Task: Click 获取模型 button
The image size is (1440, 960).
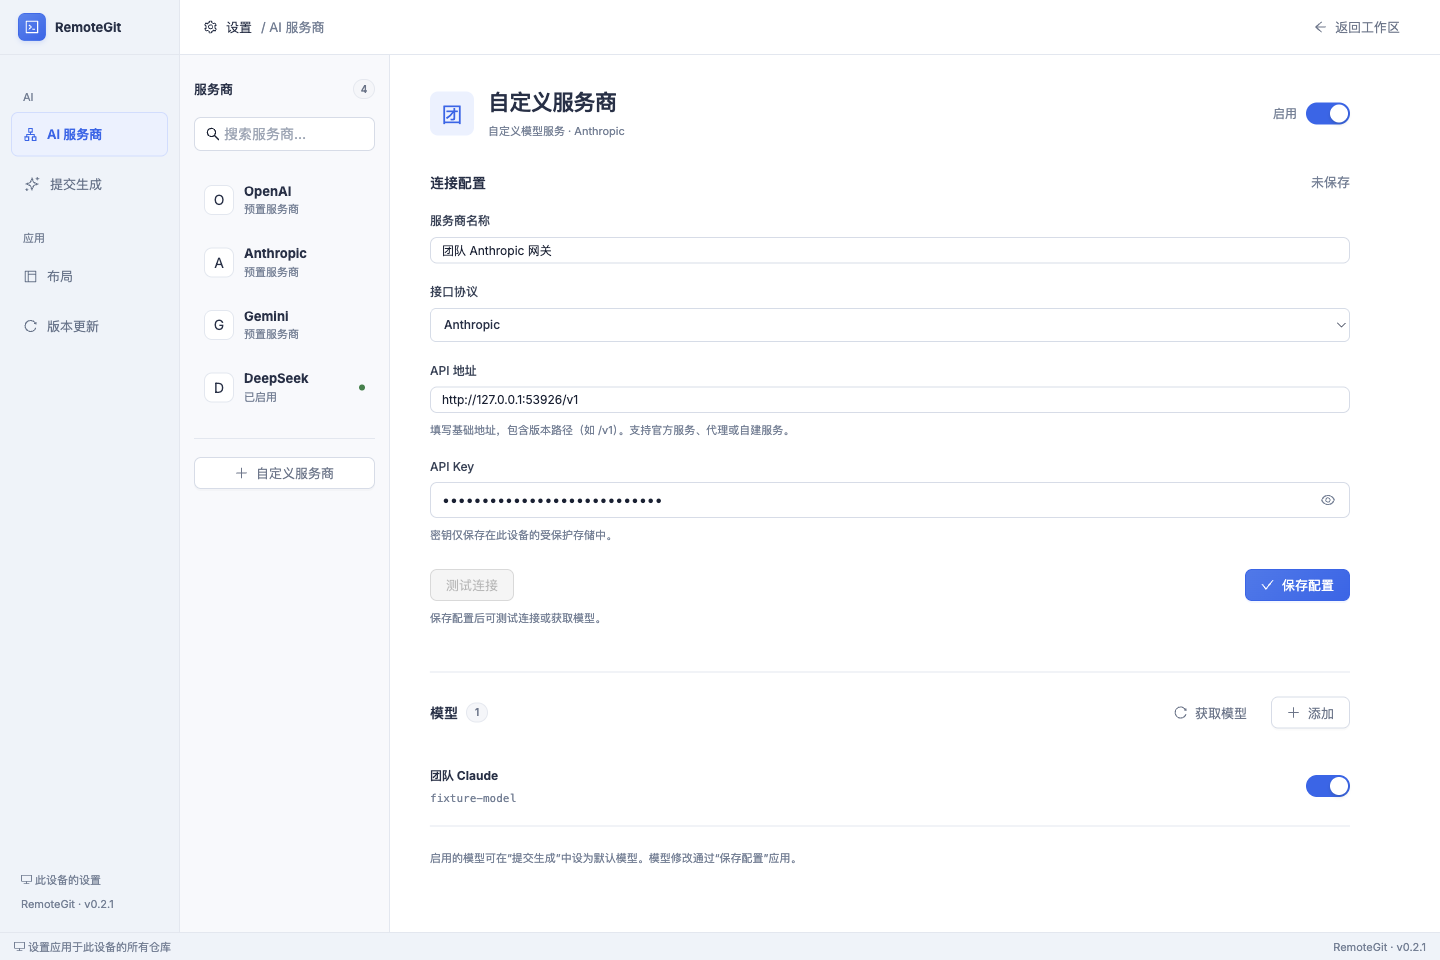Action: click(x=1210, y=713)
